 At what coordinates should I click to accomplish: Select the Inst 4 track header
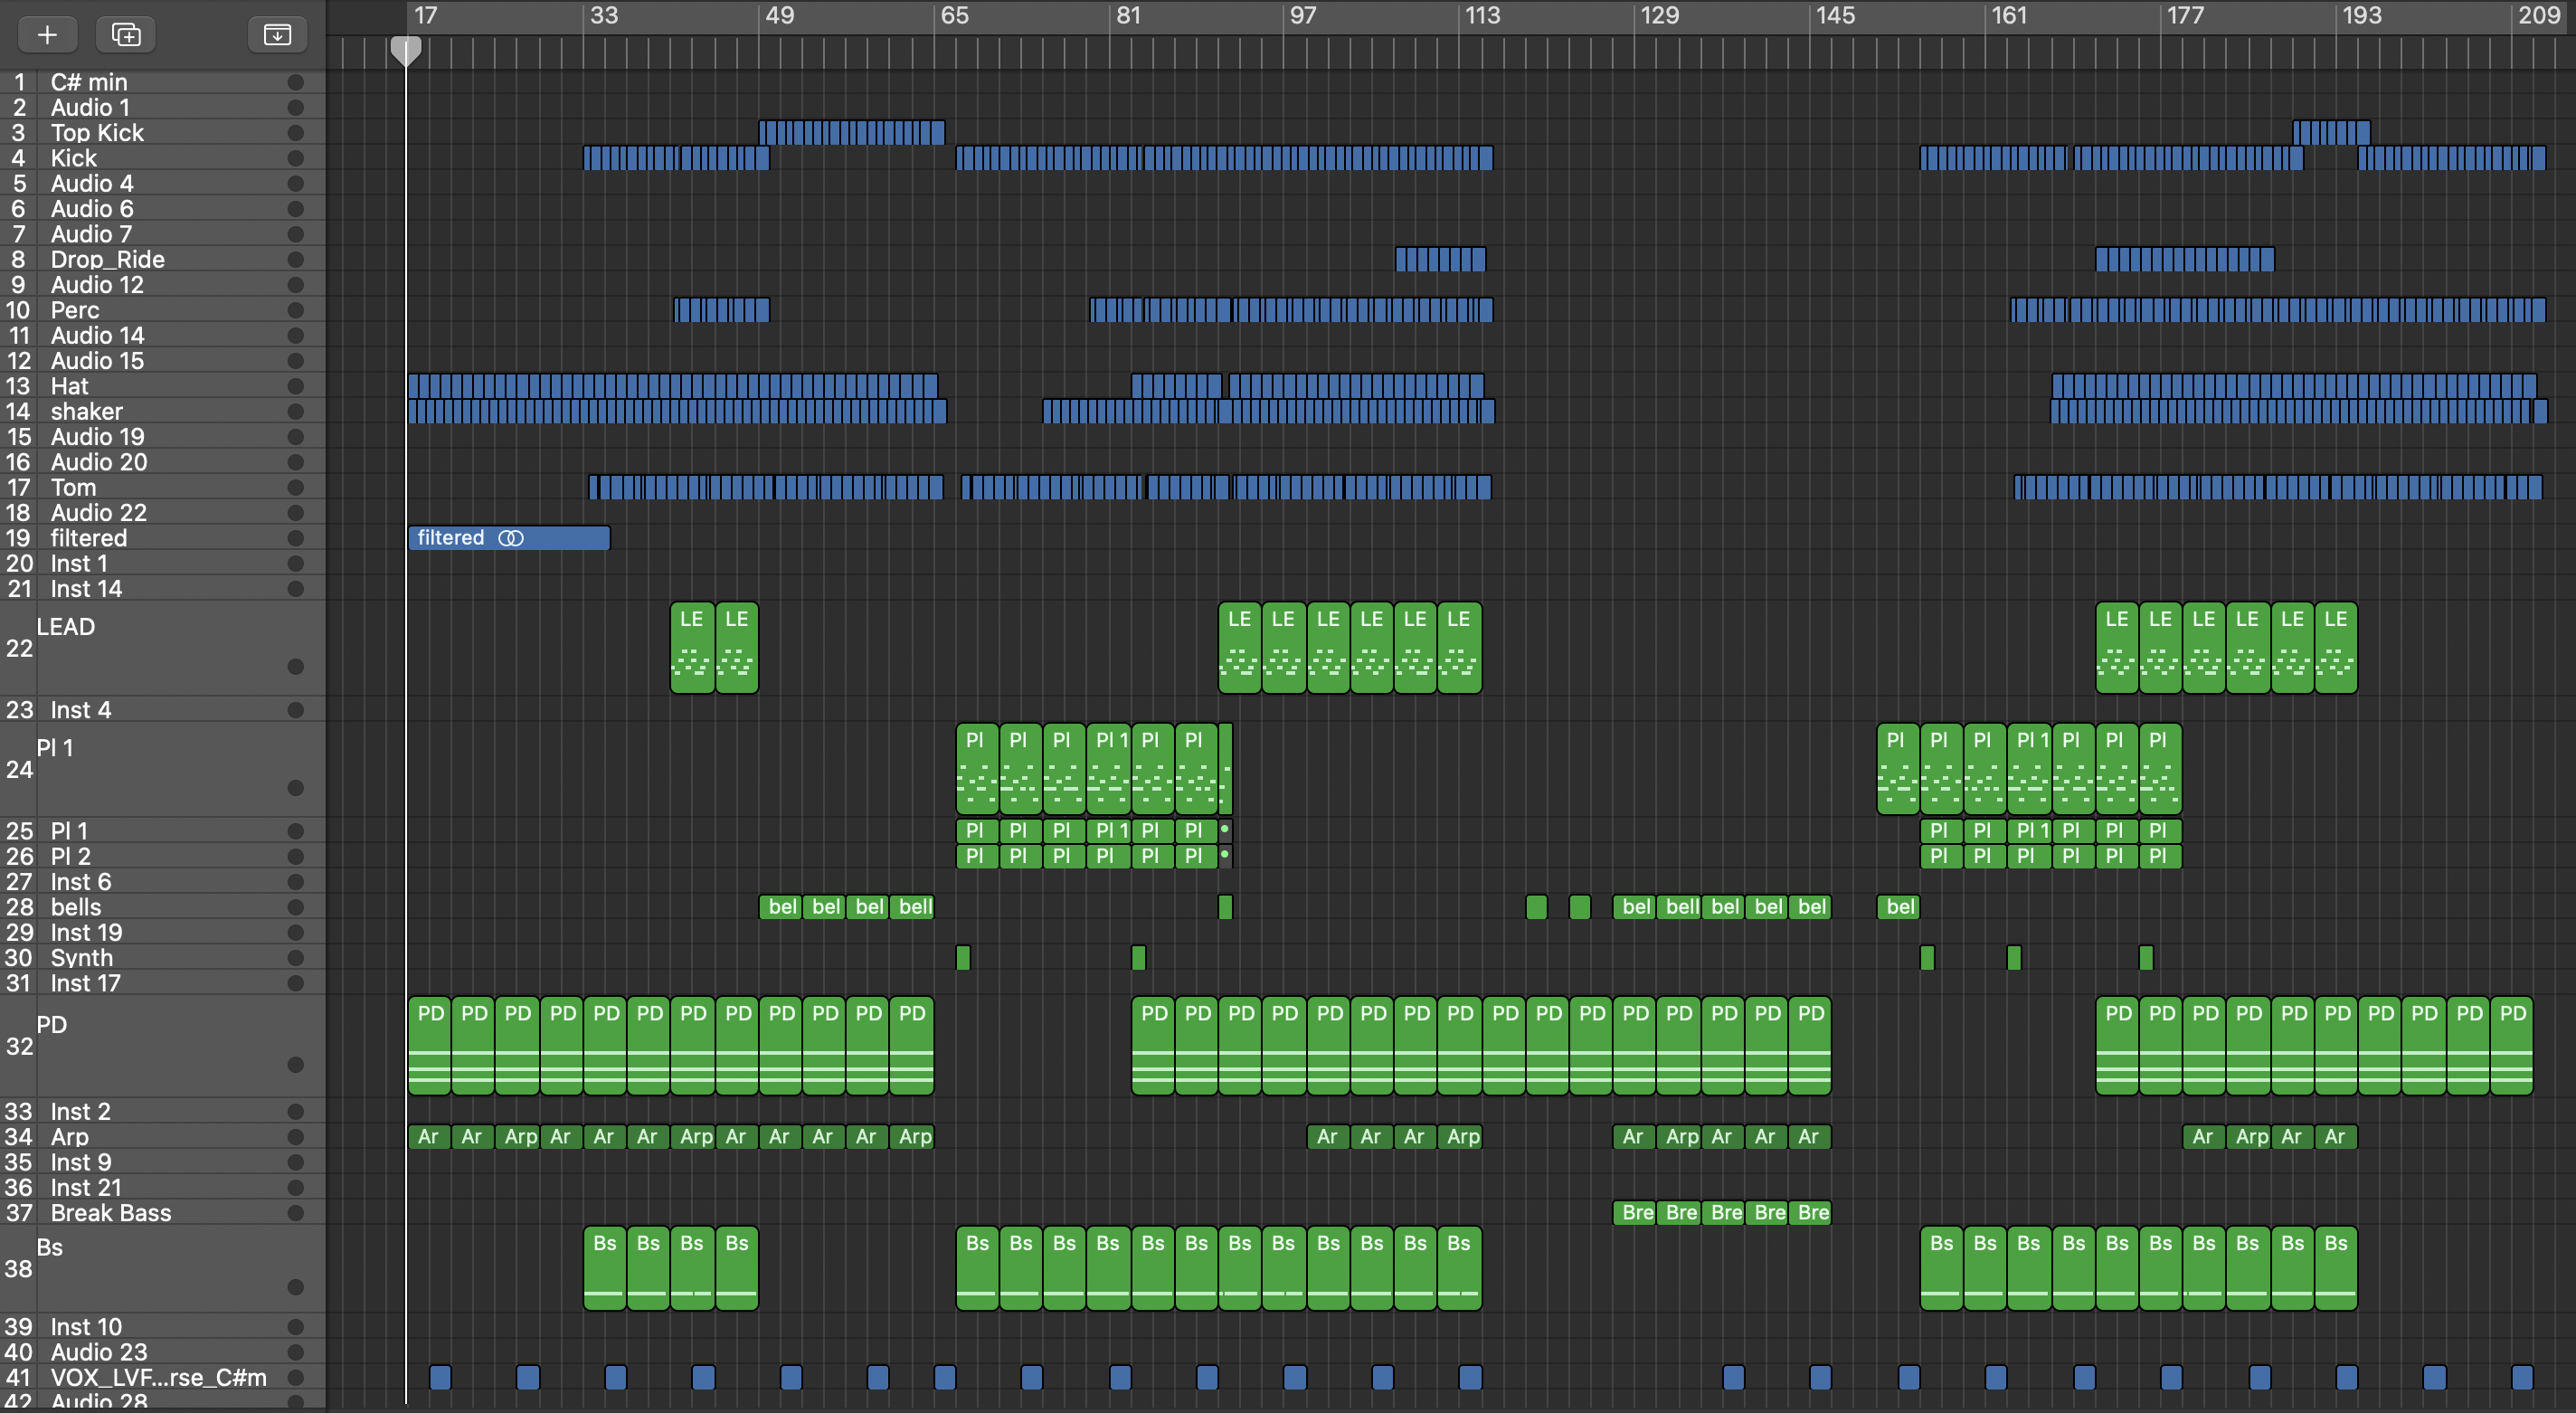coord(162,710)
